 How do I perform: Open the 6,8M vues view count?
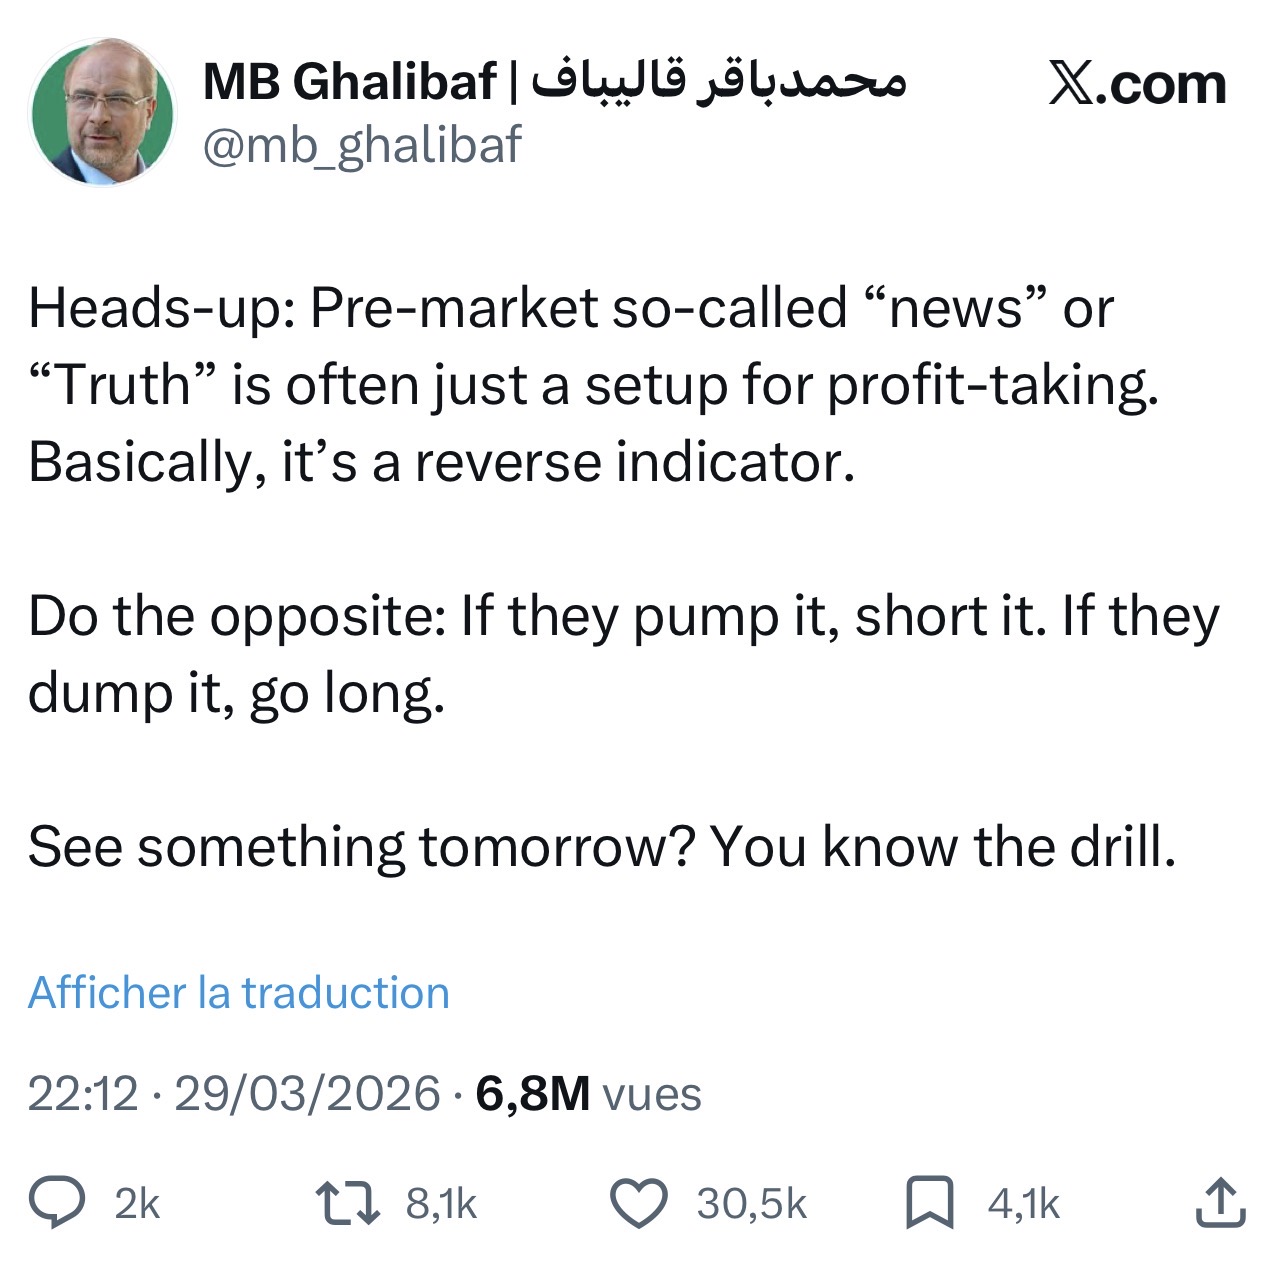click(x=588, y=1093)
